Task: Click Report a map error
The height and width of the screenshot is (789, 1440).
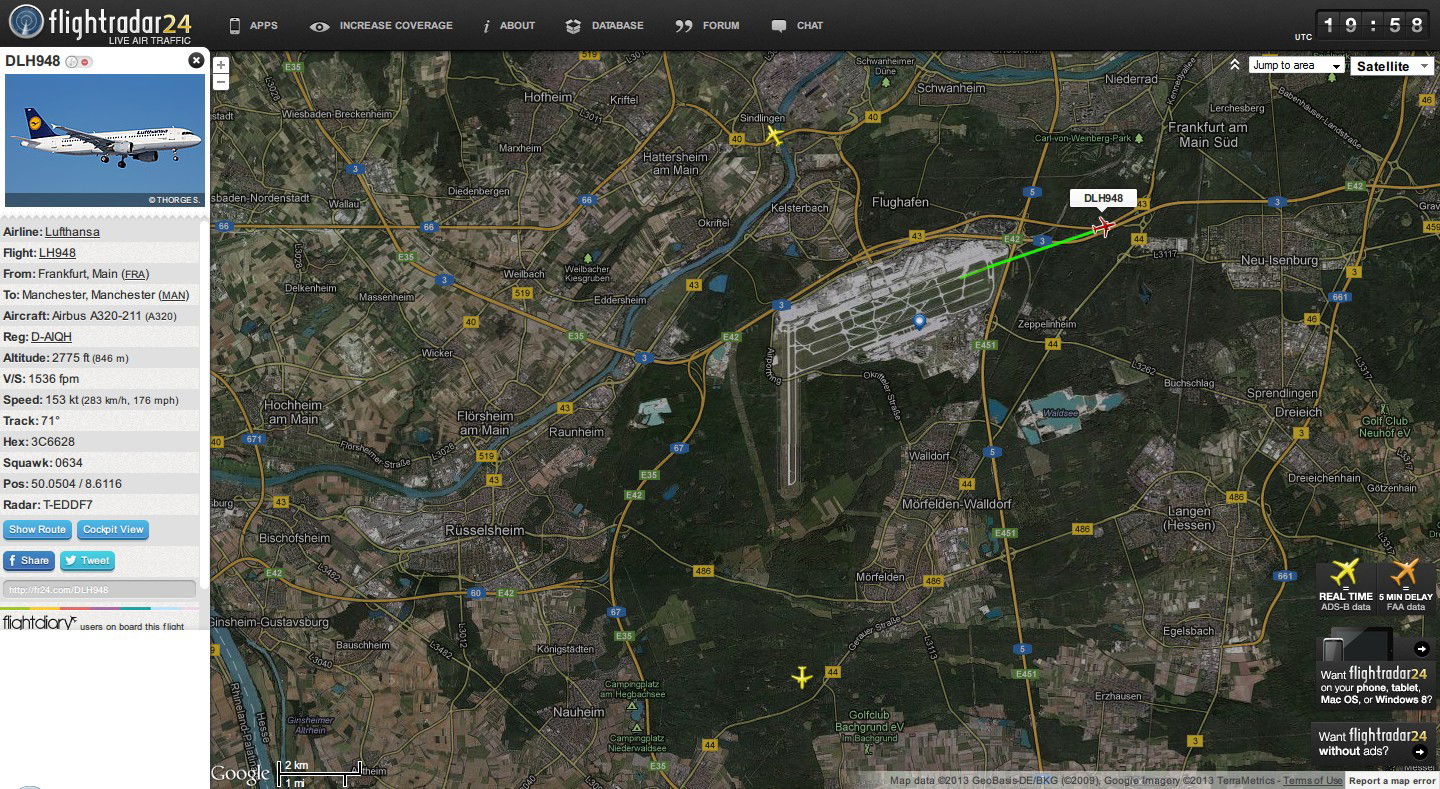Action: coord(1392,781)
